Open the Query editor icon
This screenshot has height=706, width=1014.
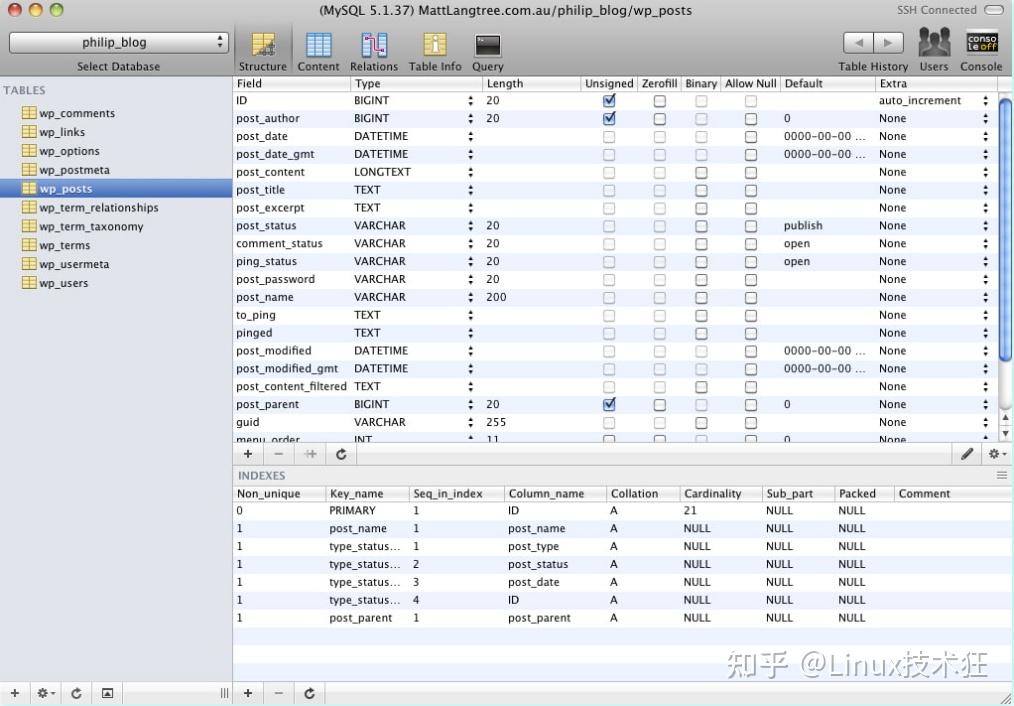pos(488,45)
